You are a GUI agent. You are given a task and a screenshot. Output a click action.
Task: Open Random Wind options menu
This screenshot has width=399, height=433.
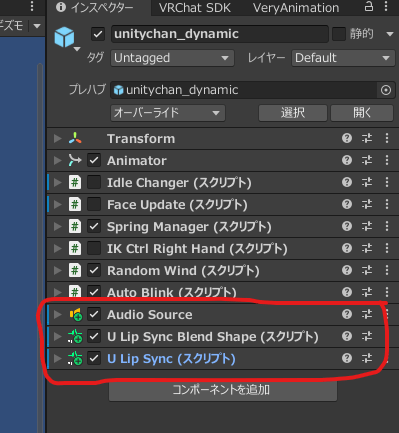[387, 270]
